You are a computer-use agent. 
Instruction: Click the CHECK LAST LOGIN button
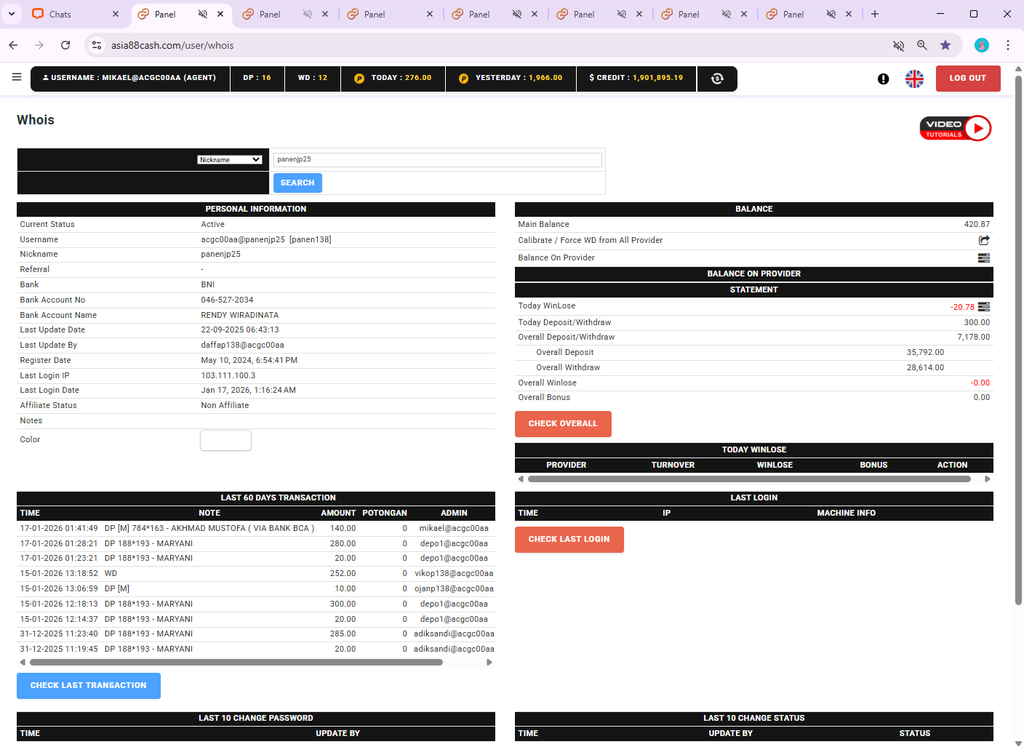click(x=569, y=539)
